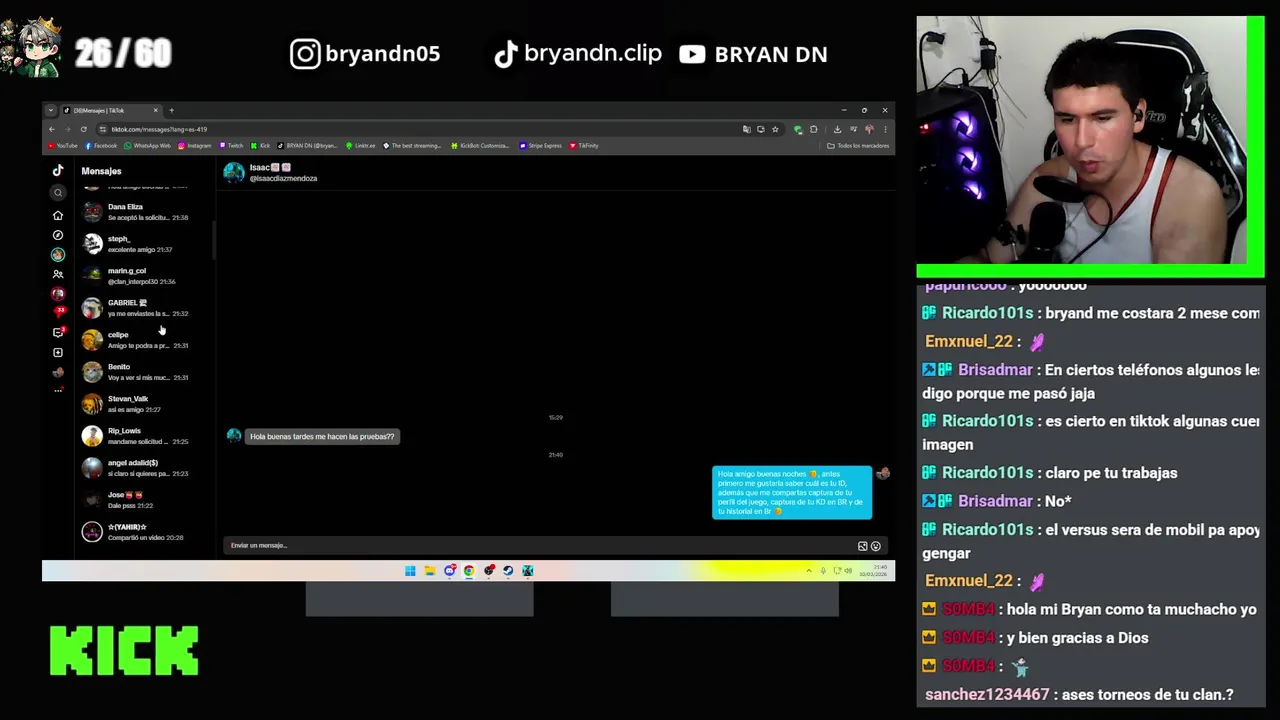Open Steam from the taskbar
Viewport: 1280px width, 720px height.
[x=508, y=571]
